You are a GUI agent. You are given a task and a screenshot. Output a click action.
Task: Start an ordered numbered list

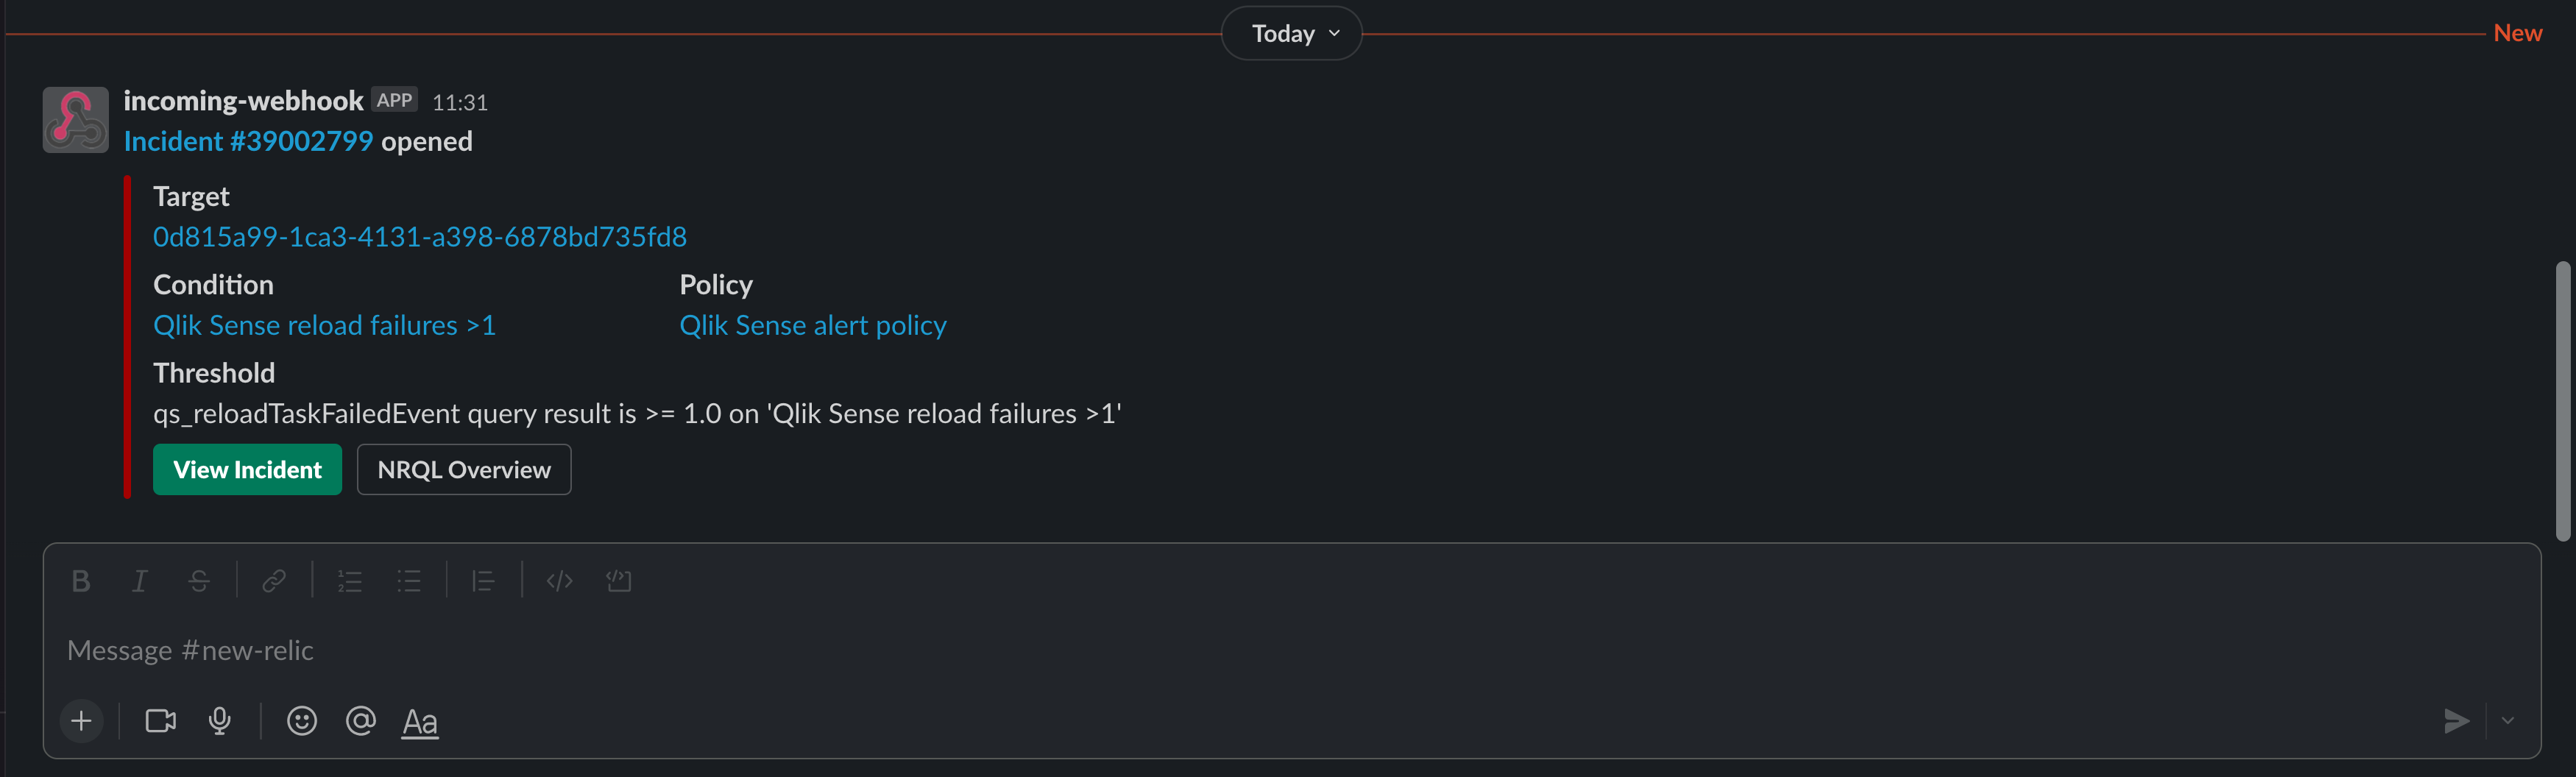coord(349,581)
